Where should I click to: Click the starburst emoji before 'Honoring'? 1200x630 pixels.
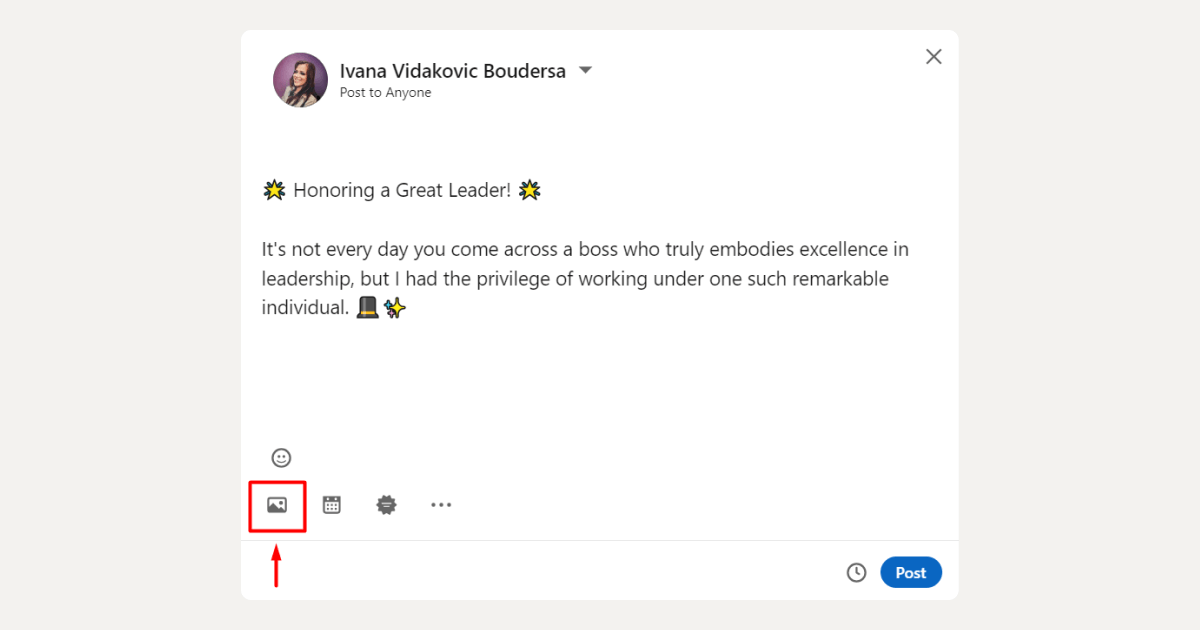274,190
